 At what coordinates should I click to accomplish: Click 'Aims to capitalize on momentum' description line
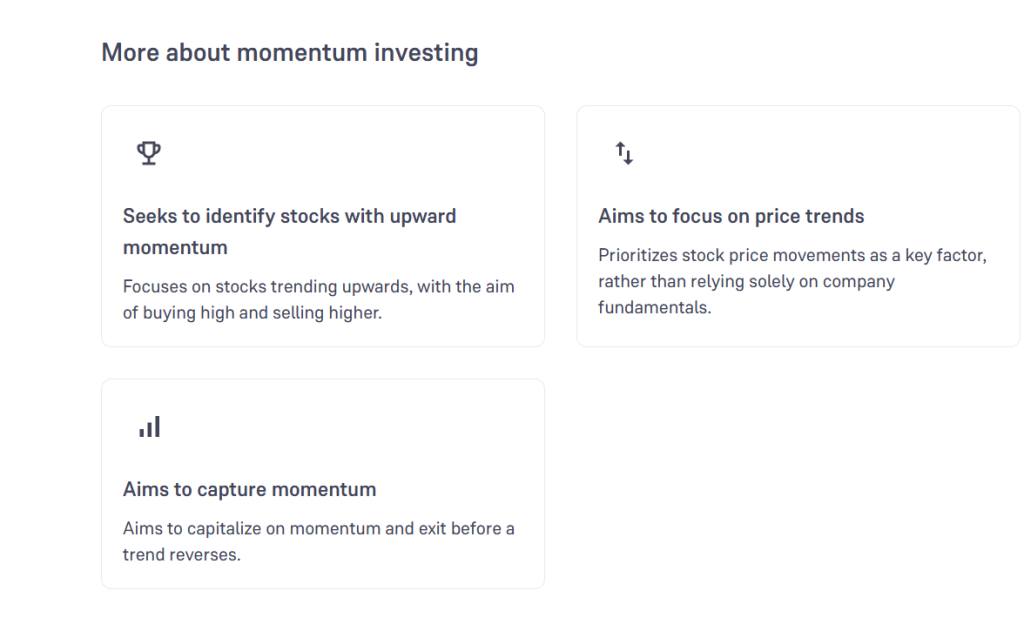[x=318, y=528]
